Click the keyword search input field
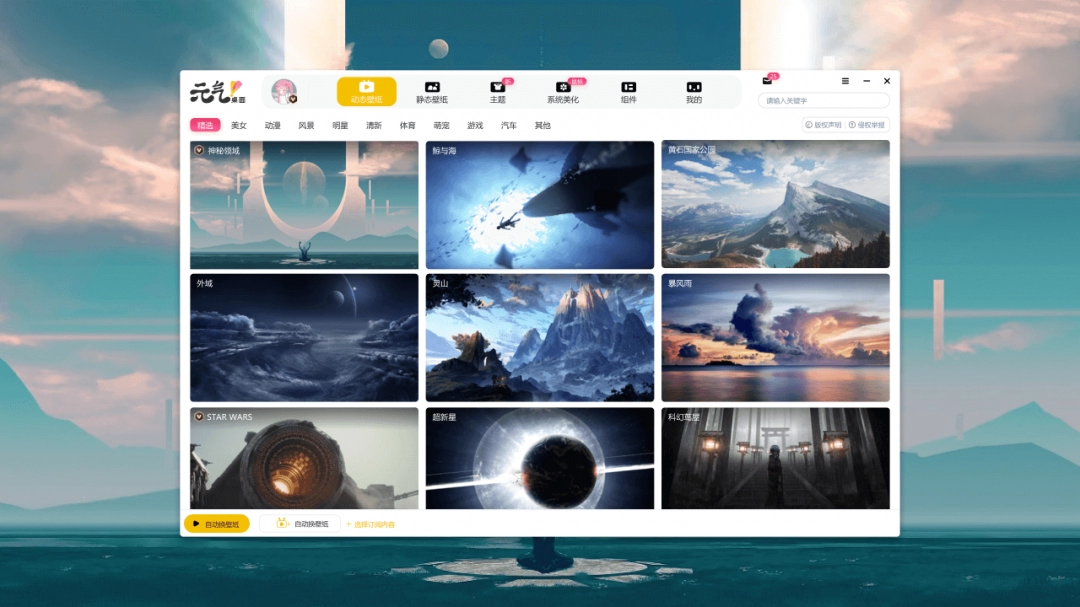 point(823,101)
